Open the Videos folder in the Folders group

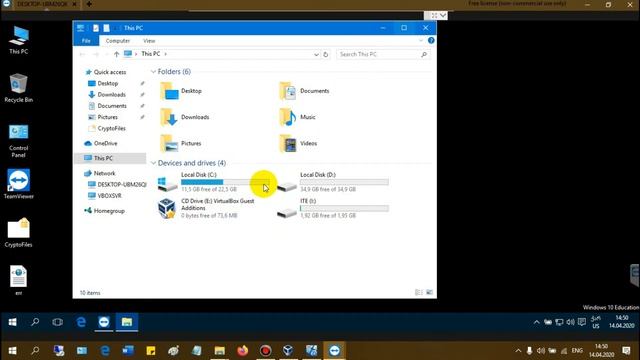point(298,143)
